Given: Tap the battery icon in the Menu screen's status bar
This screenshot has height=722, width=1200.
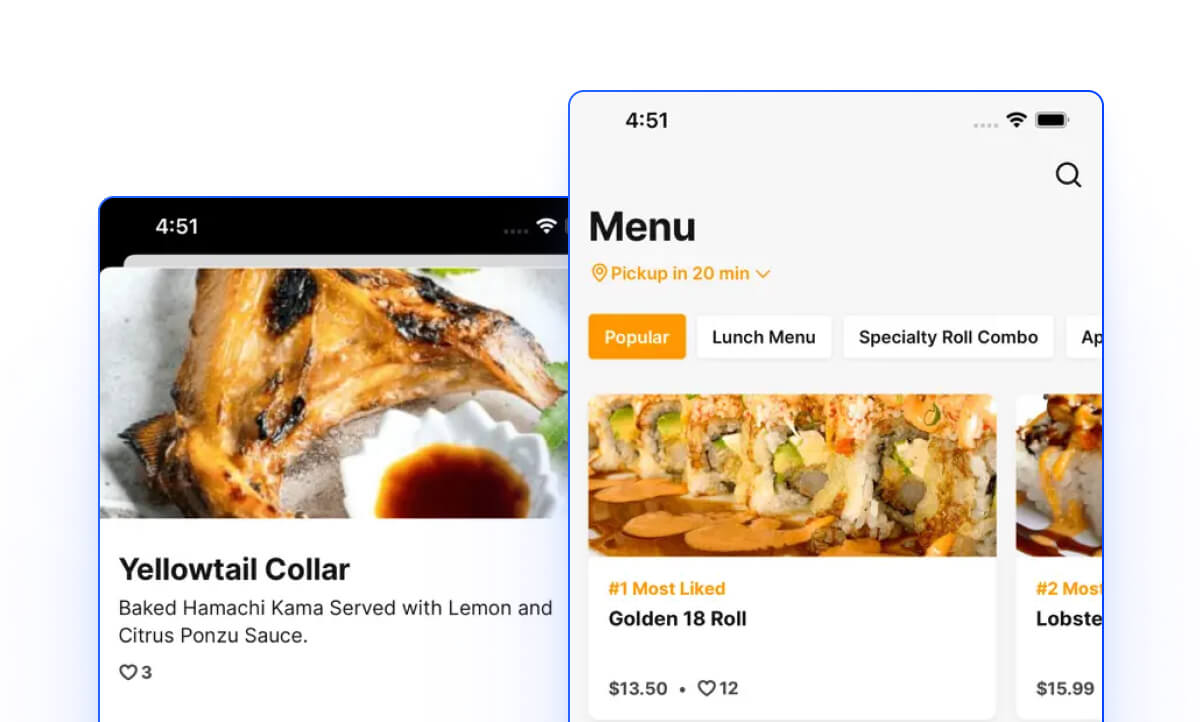Looking at the screenshot, I should (1052, 120).
